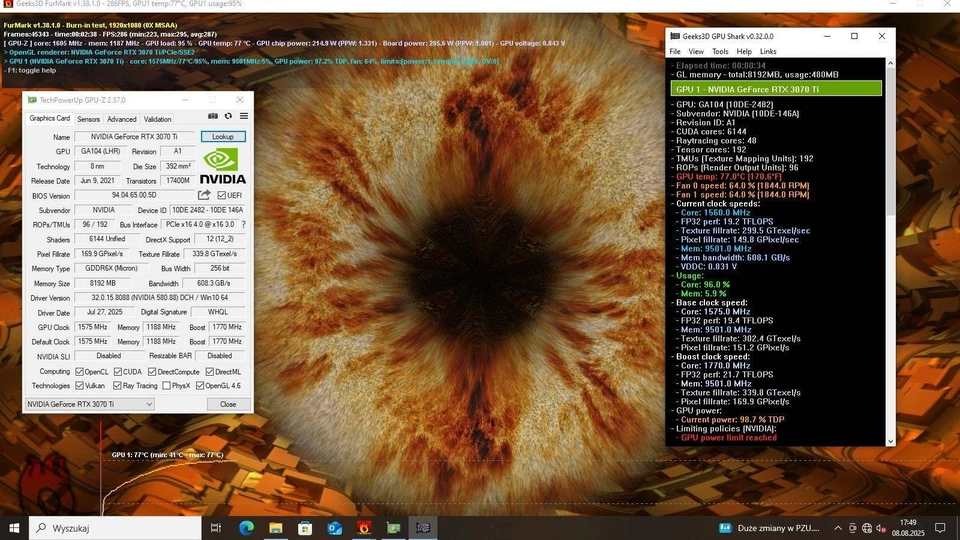This screenshot has height=540, width=960.
Task: Open Microsoft Store from the taskbar
Action: 305,528
